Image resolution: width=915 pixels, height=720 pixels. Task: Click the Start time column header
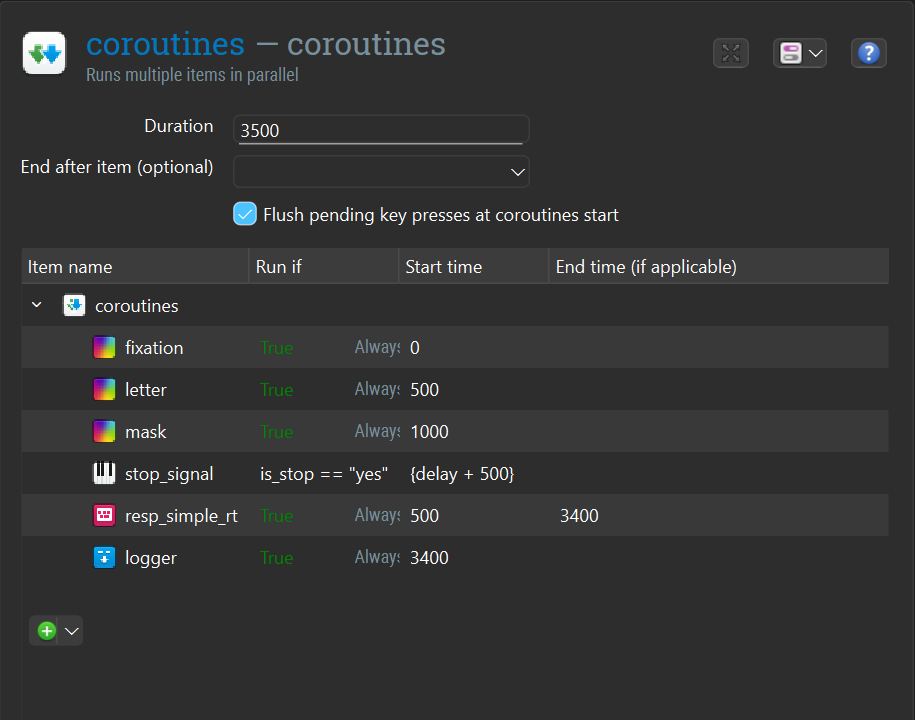[x=474, y=267]
